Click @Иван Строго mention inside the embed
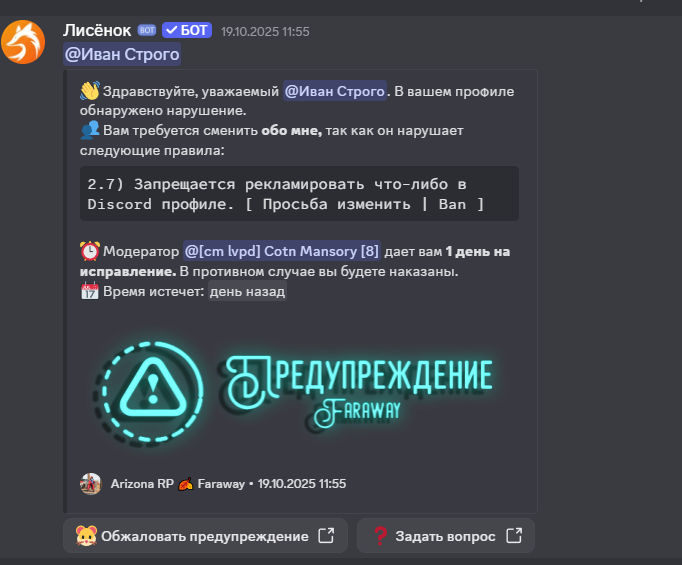The width and height of the screenshot is (682, 565). pyautogui.click(x=334, y=91)
